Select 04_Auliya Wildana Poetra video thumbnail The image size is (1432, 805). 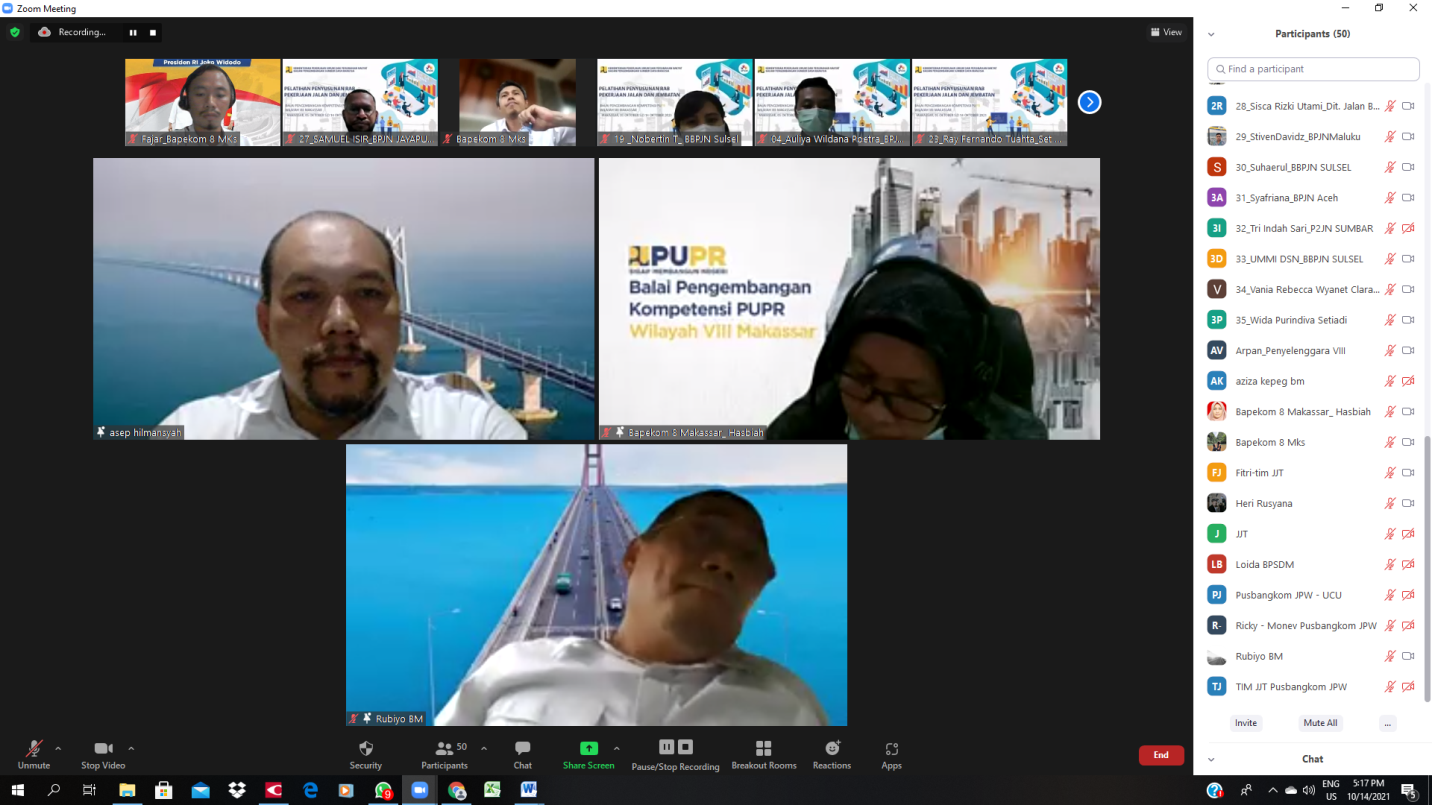pos(832,102)
